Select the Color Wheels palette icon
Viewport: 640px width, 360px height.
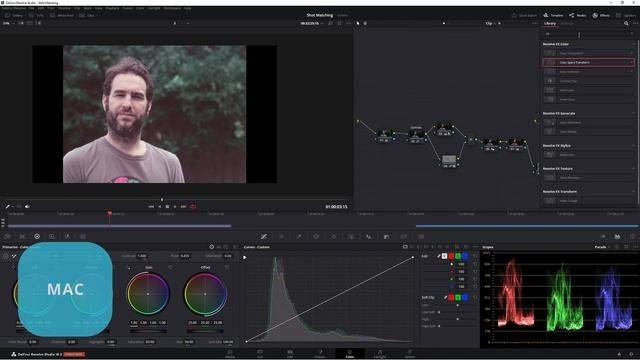pos(37,236)
